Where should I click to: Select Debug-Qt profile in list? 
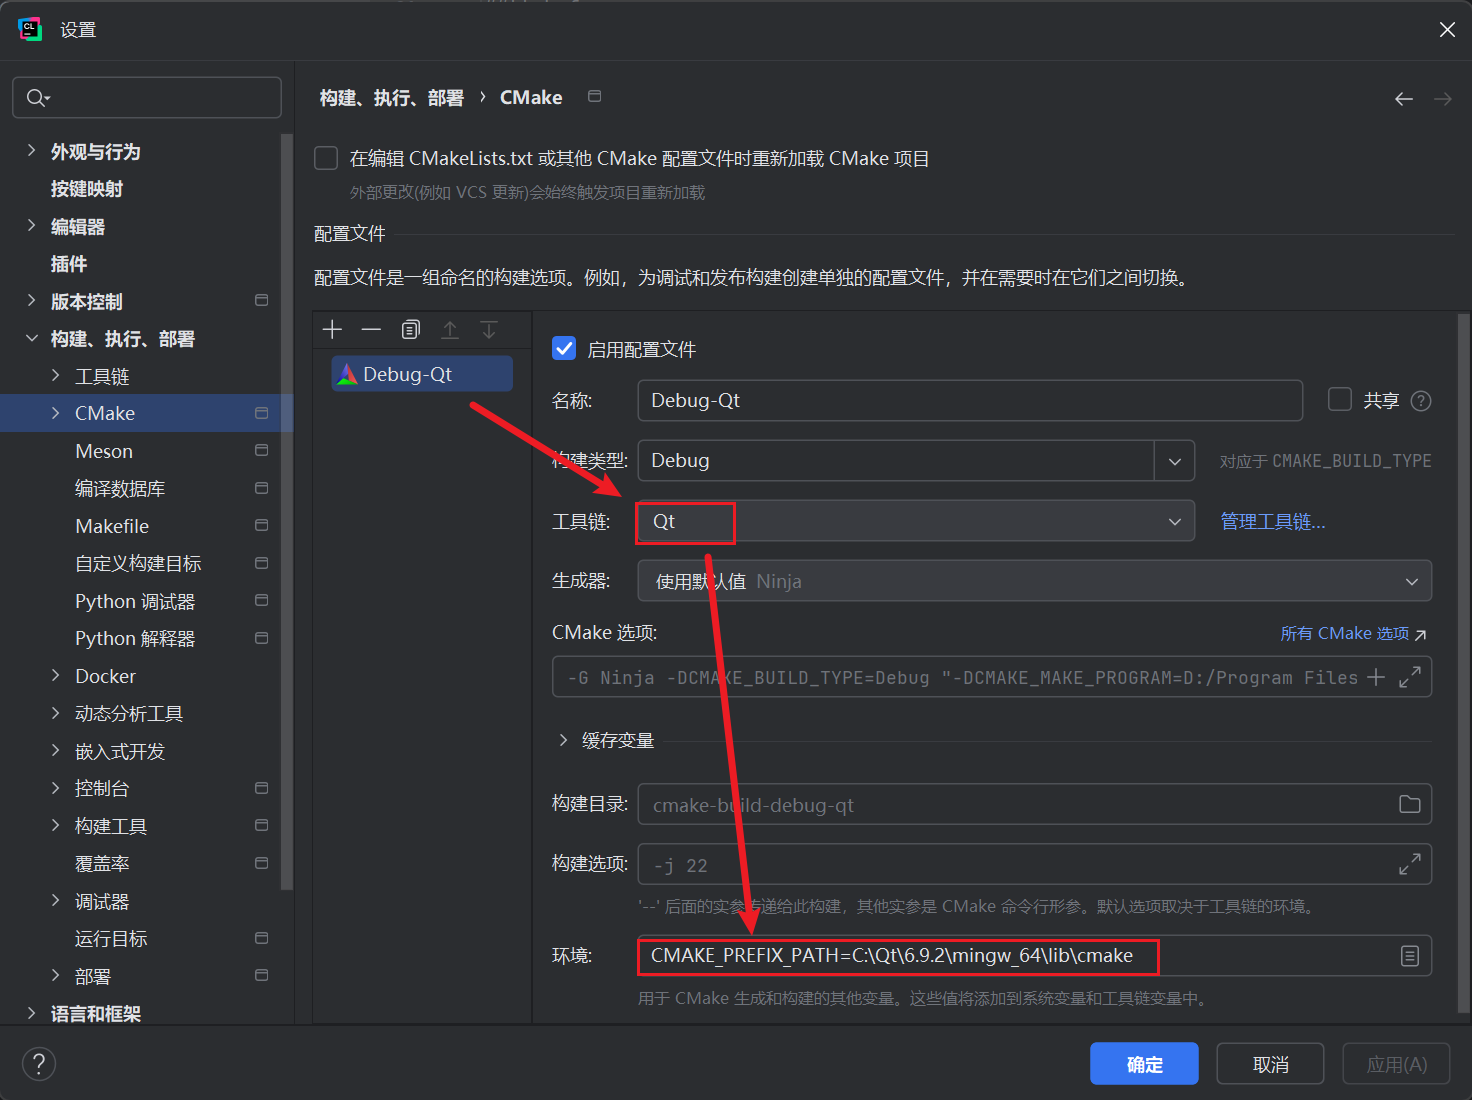422,374
